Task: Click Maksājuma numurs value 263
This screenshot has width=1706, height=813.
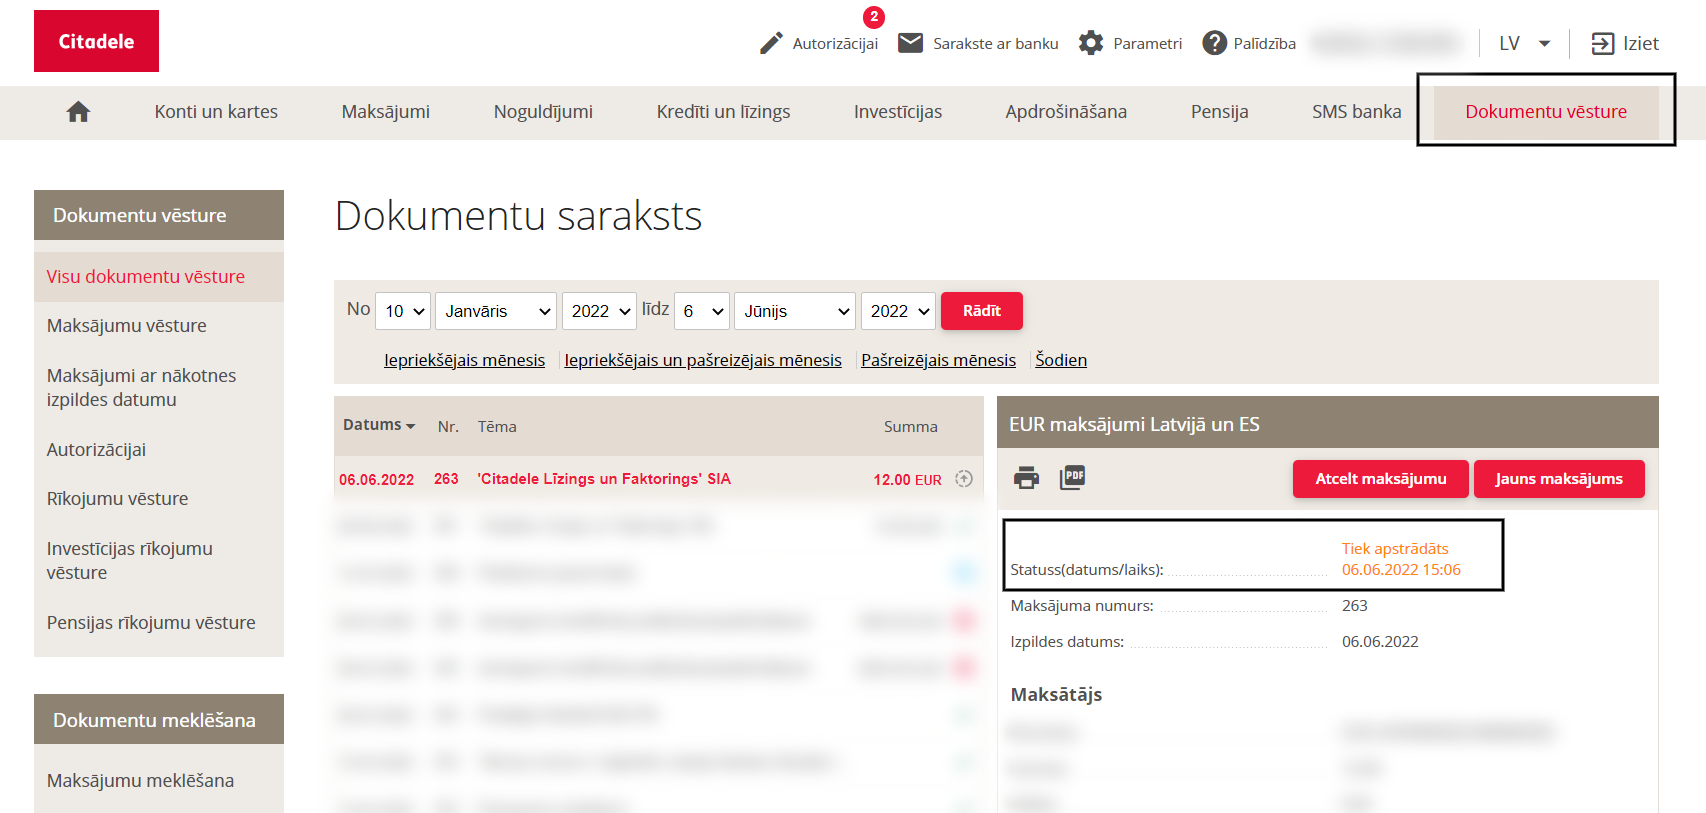Action: point(1355,606)
